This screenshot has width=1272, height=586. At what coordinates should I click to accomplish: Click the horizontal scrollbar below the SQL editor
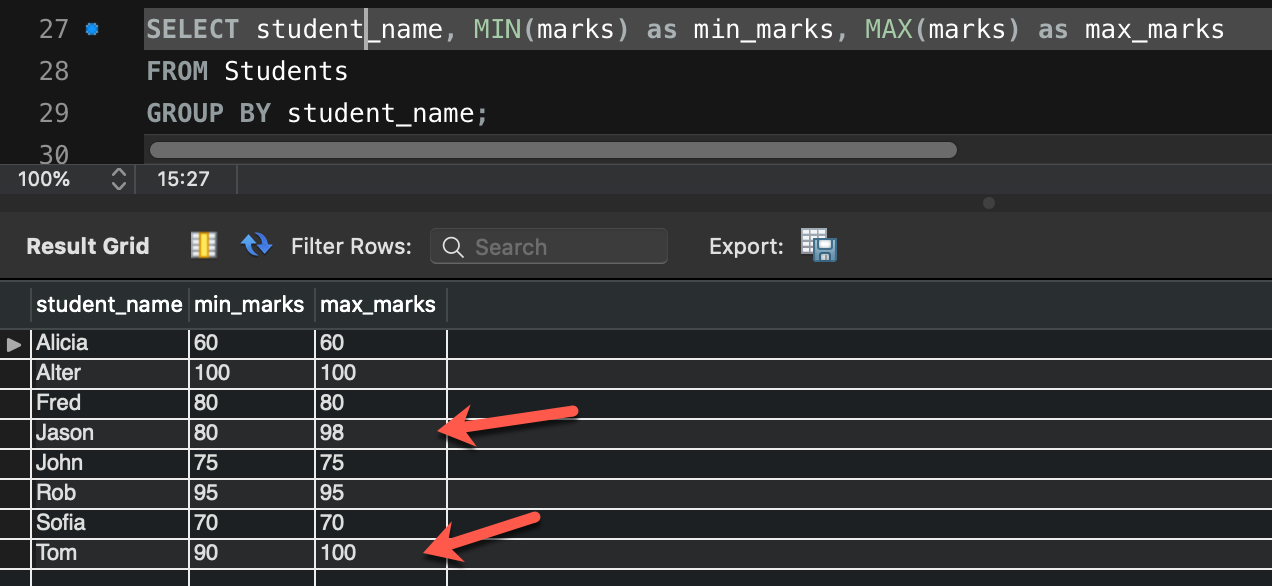point(550,149)
